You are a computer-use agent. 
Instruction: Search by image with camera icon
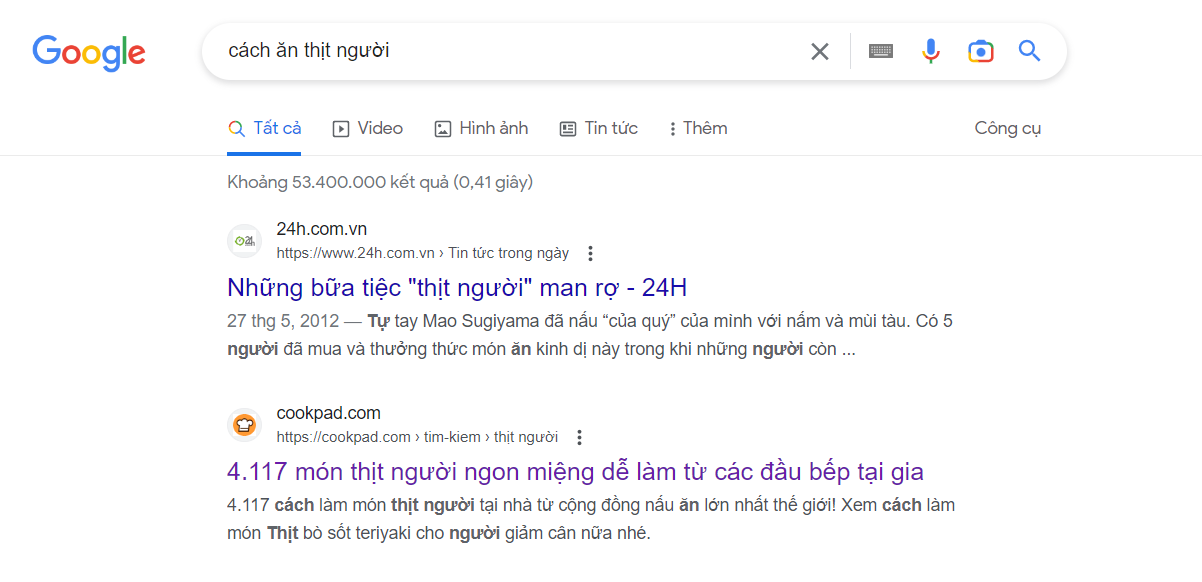coord(981,51)
